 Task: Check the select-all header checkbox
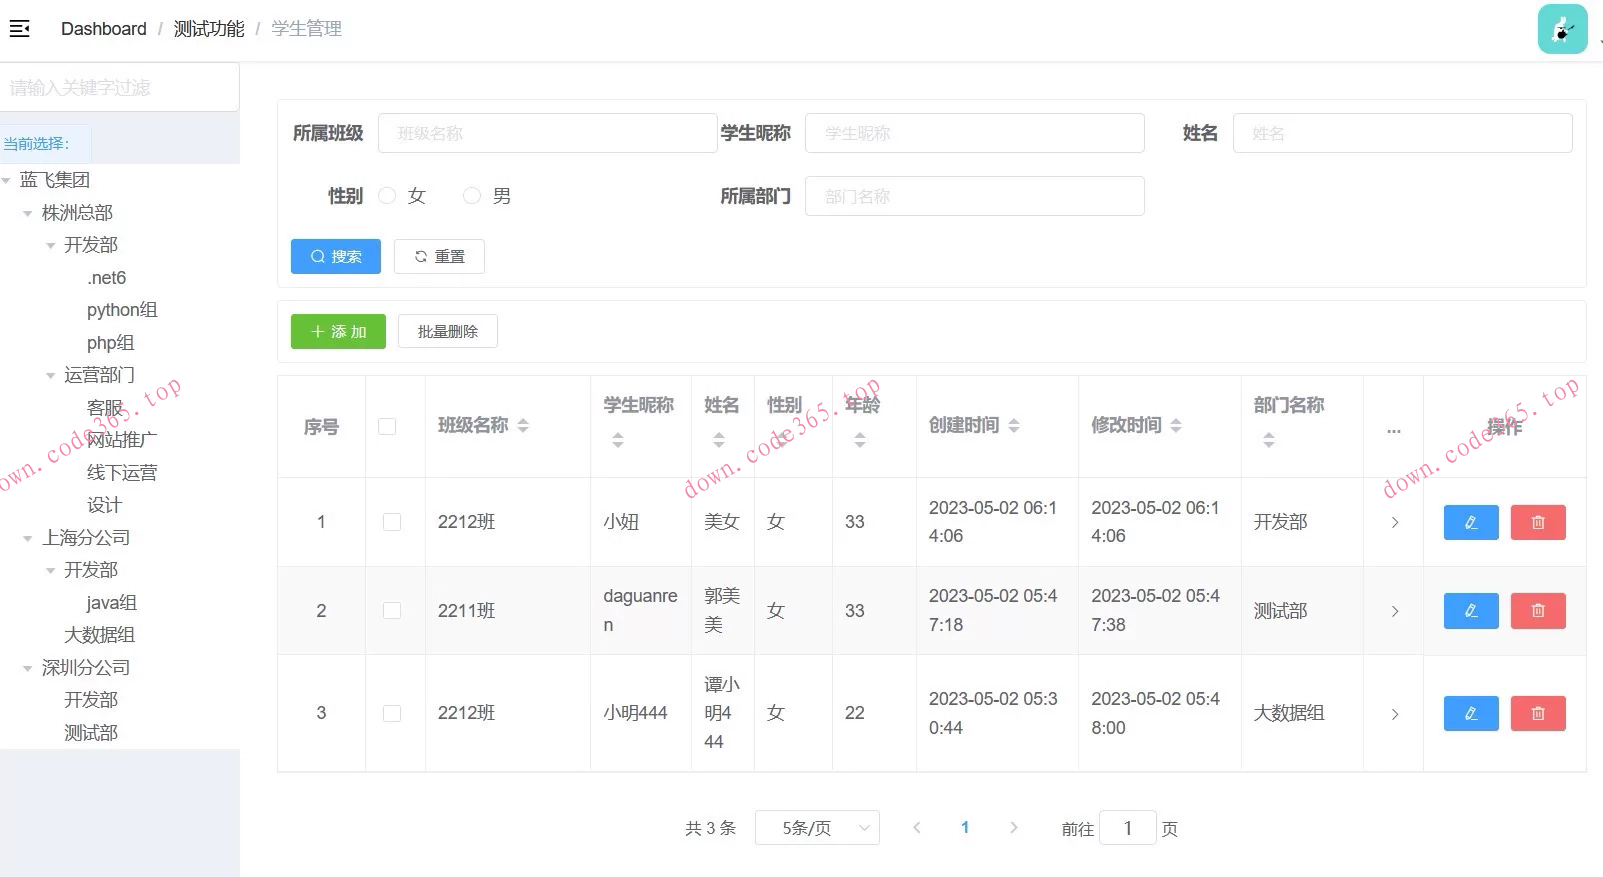pyautogui.click(x=387, y=427)
